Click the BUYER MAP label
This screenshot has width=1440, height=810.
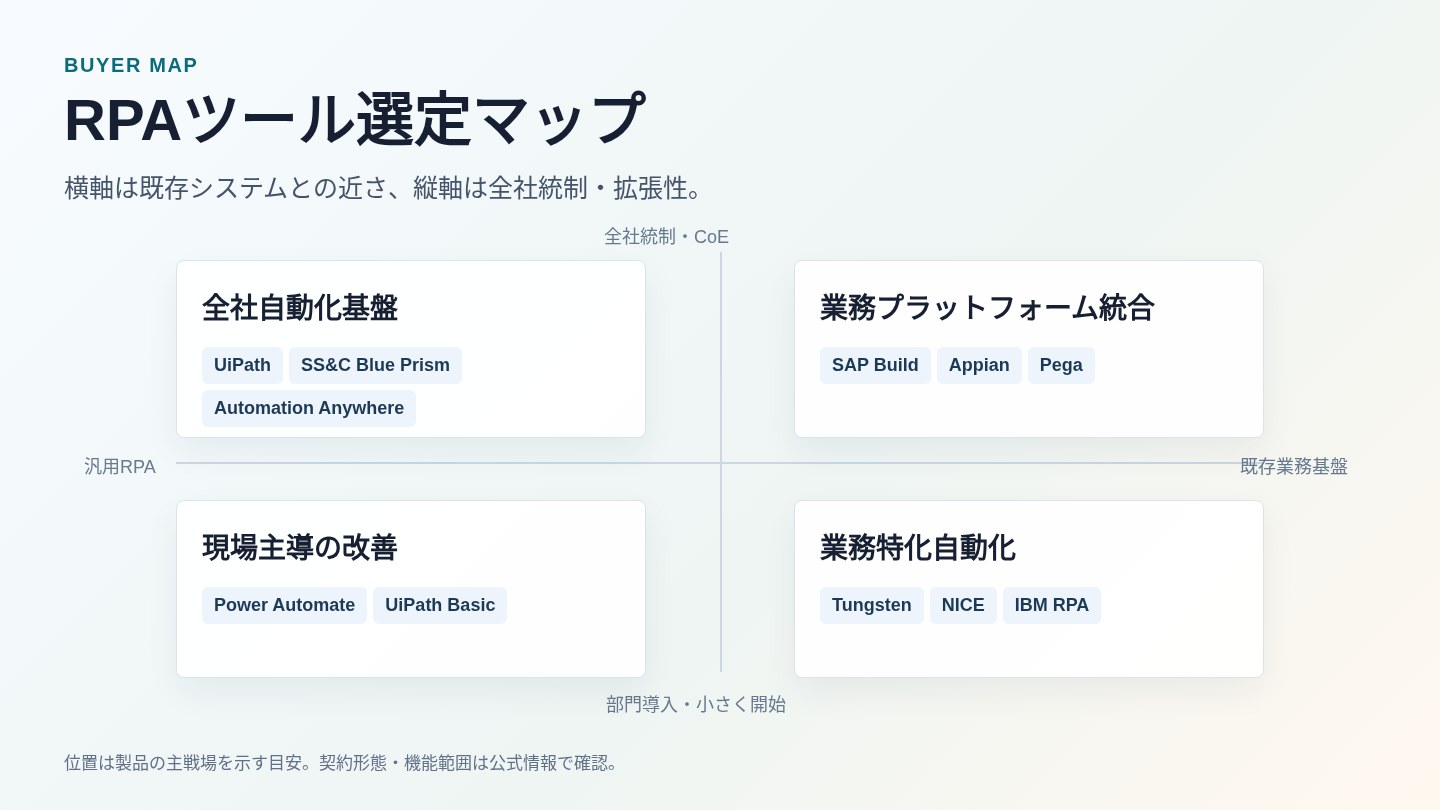(131, 66)
